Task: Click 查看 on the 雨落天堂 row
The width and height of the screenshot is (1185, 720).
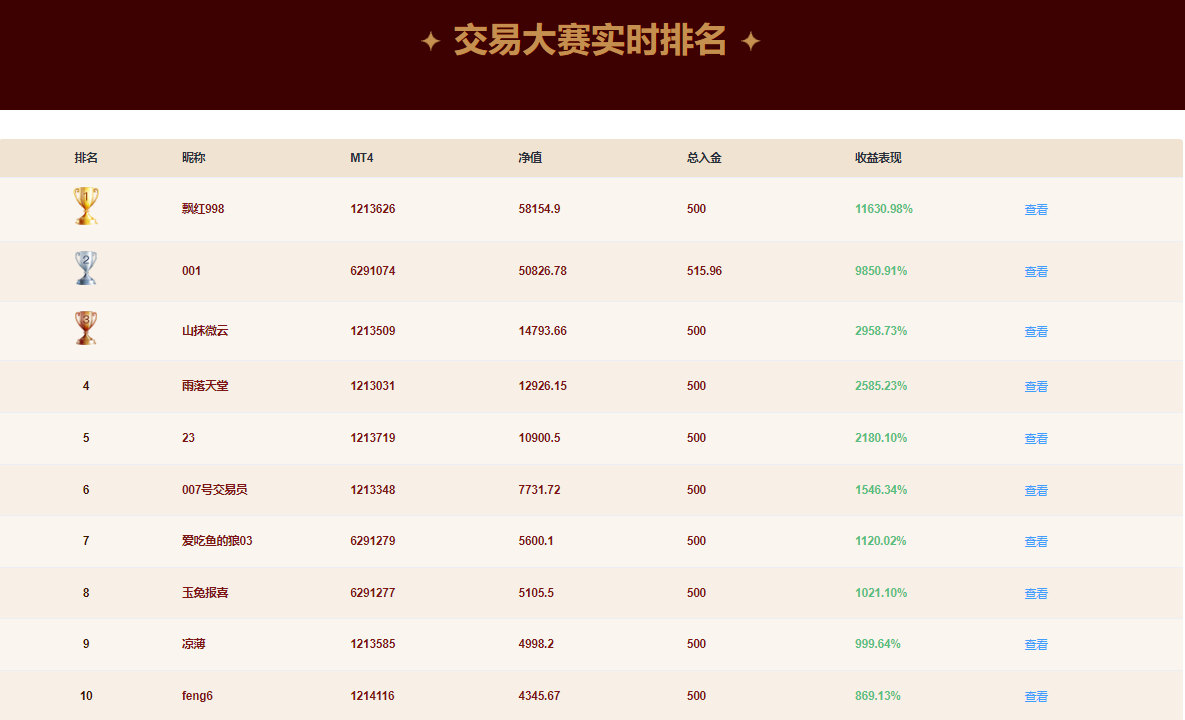Action: [x=1035, y=386]
